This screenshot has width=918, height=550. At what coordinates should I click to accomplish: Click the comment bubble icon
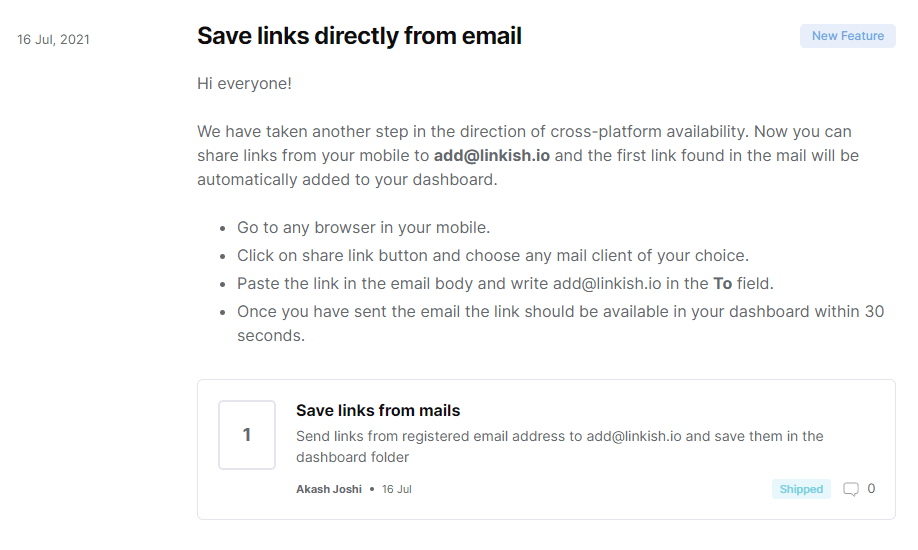point(851,489)
